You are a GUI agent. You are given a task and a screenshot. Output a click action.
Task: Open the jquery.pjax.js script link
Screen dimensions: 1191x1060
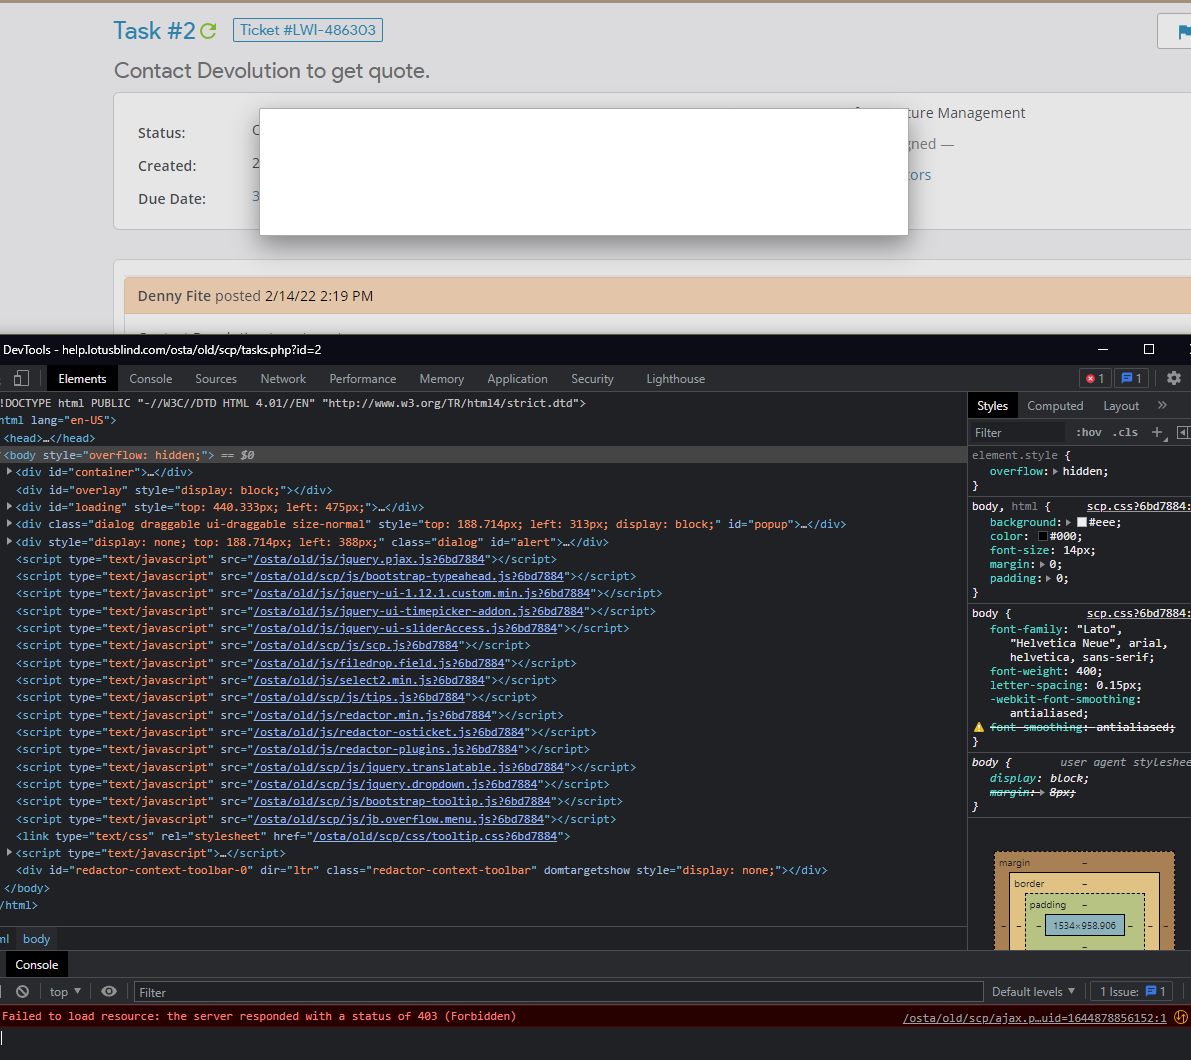(369, 559)
